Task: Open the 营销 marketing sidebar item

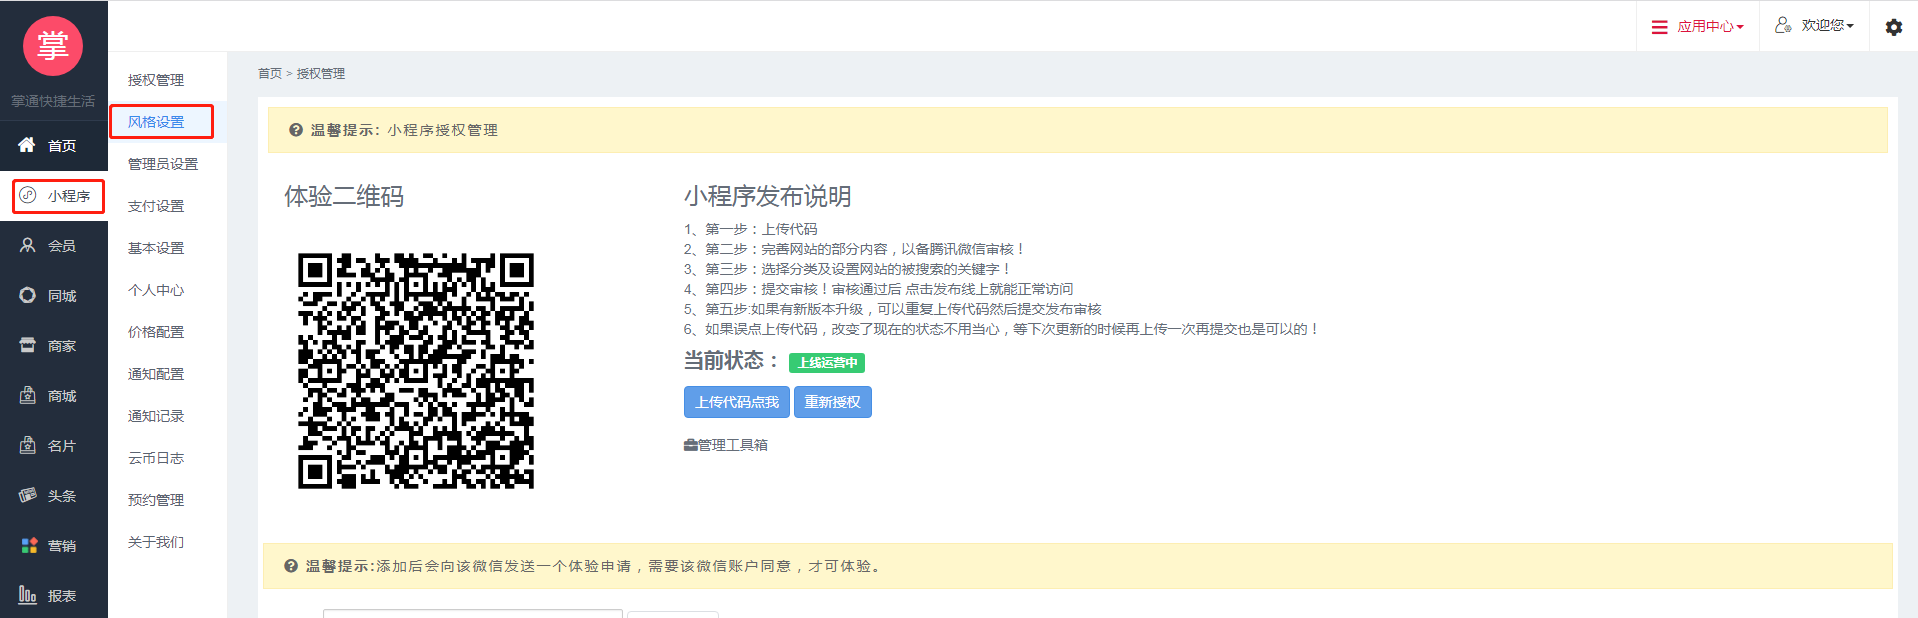Action: 54,546
